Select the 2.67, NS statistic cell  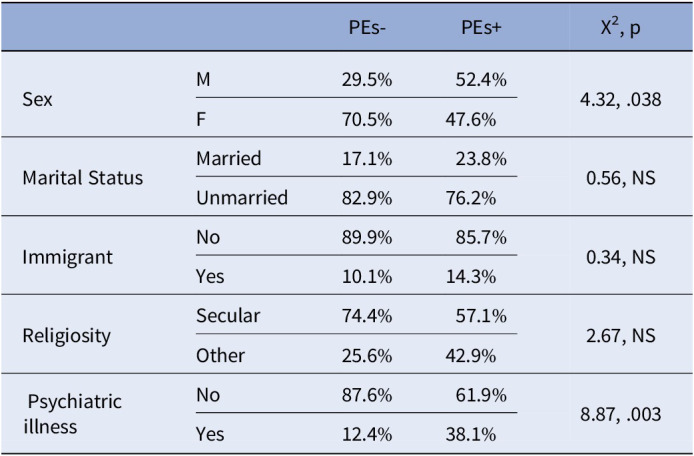pyautogui.click(x=621, y=336)
